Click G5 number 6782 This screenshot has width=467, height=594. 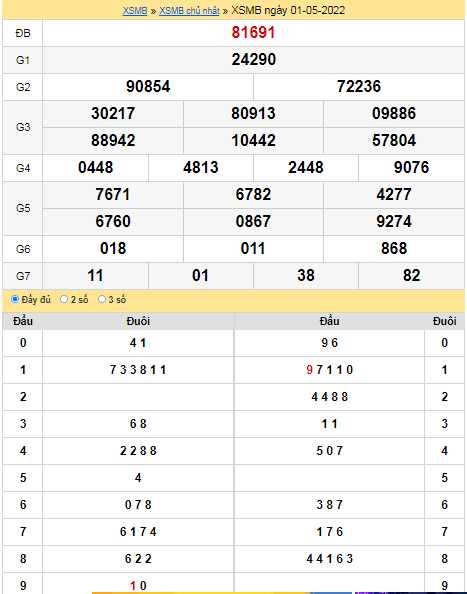(253, 194)
